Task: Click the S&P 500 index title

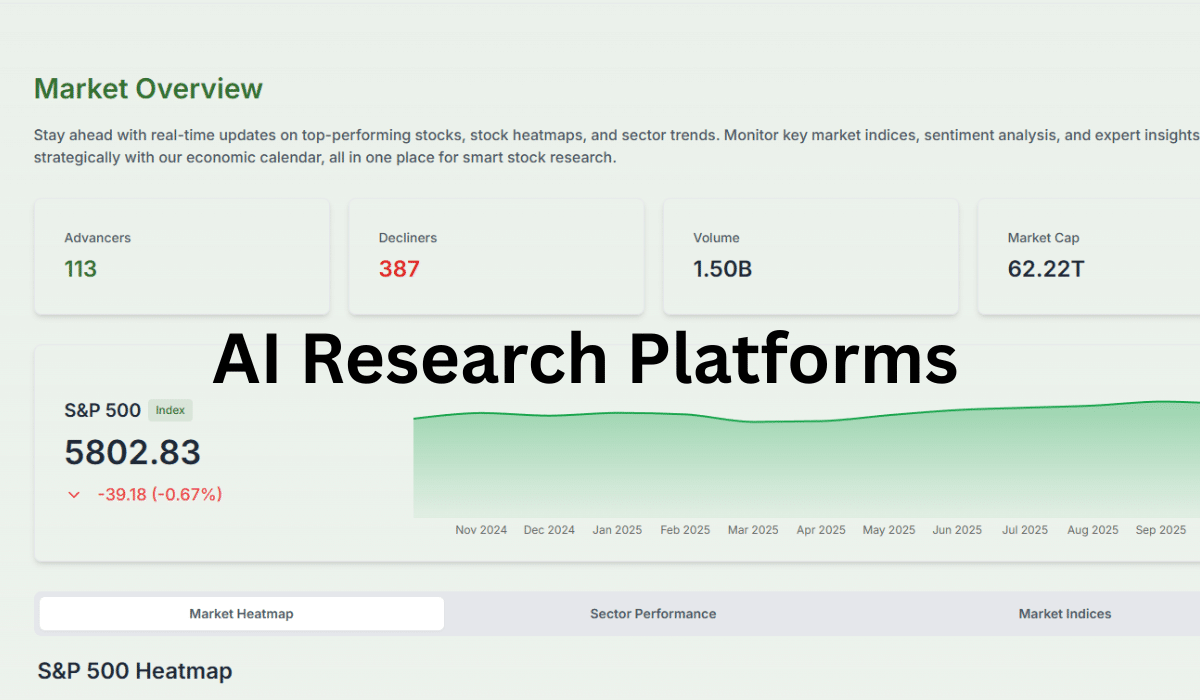Action: (102, 410)
